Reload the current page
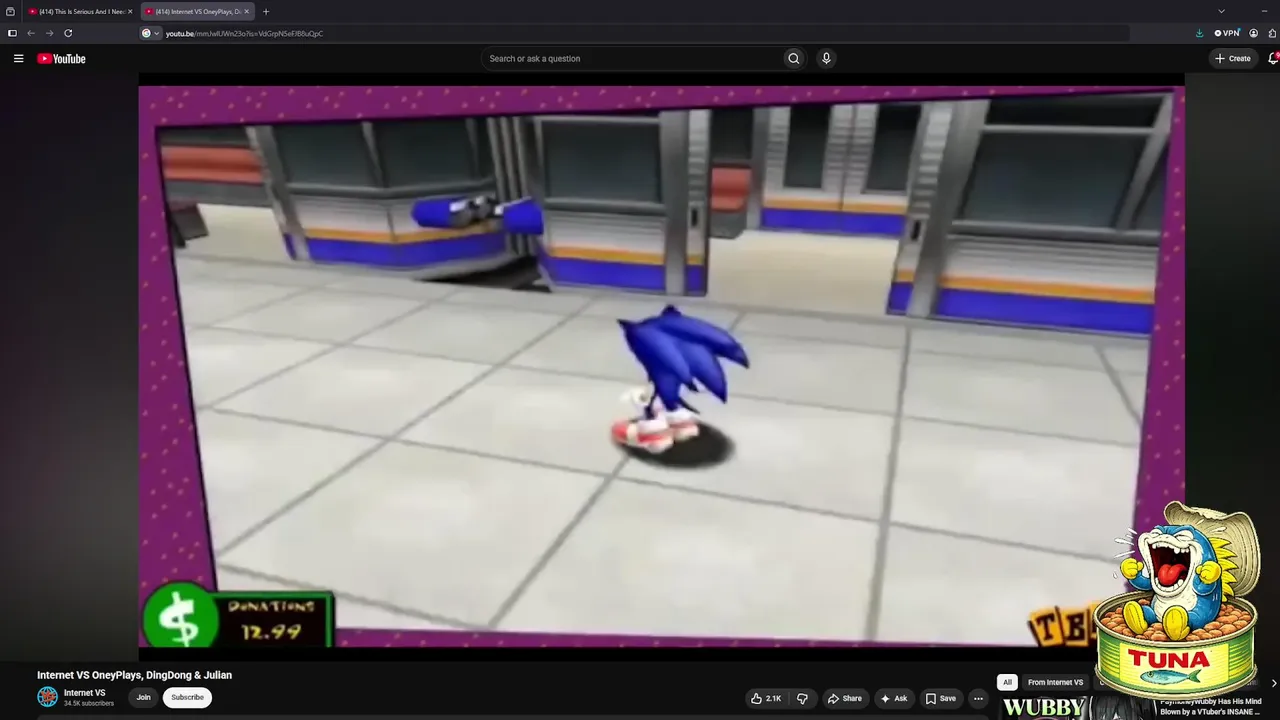Image resolution: width=1280 pixels, height=720 pixels. 68,33
